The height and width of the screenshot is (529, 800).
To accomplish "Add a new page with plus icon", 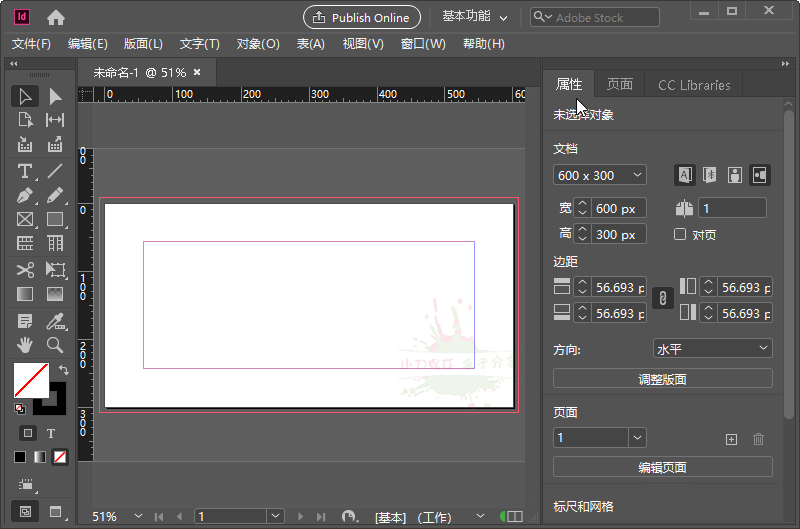I will coord(731,438).
